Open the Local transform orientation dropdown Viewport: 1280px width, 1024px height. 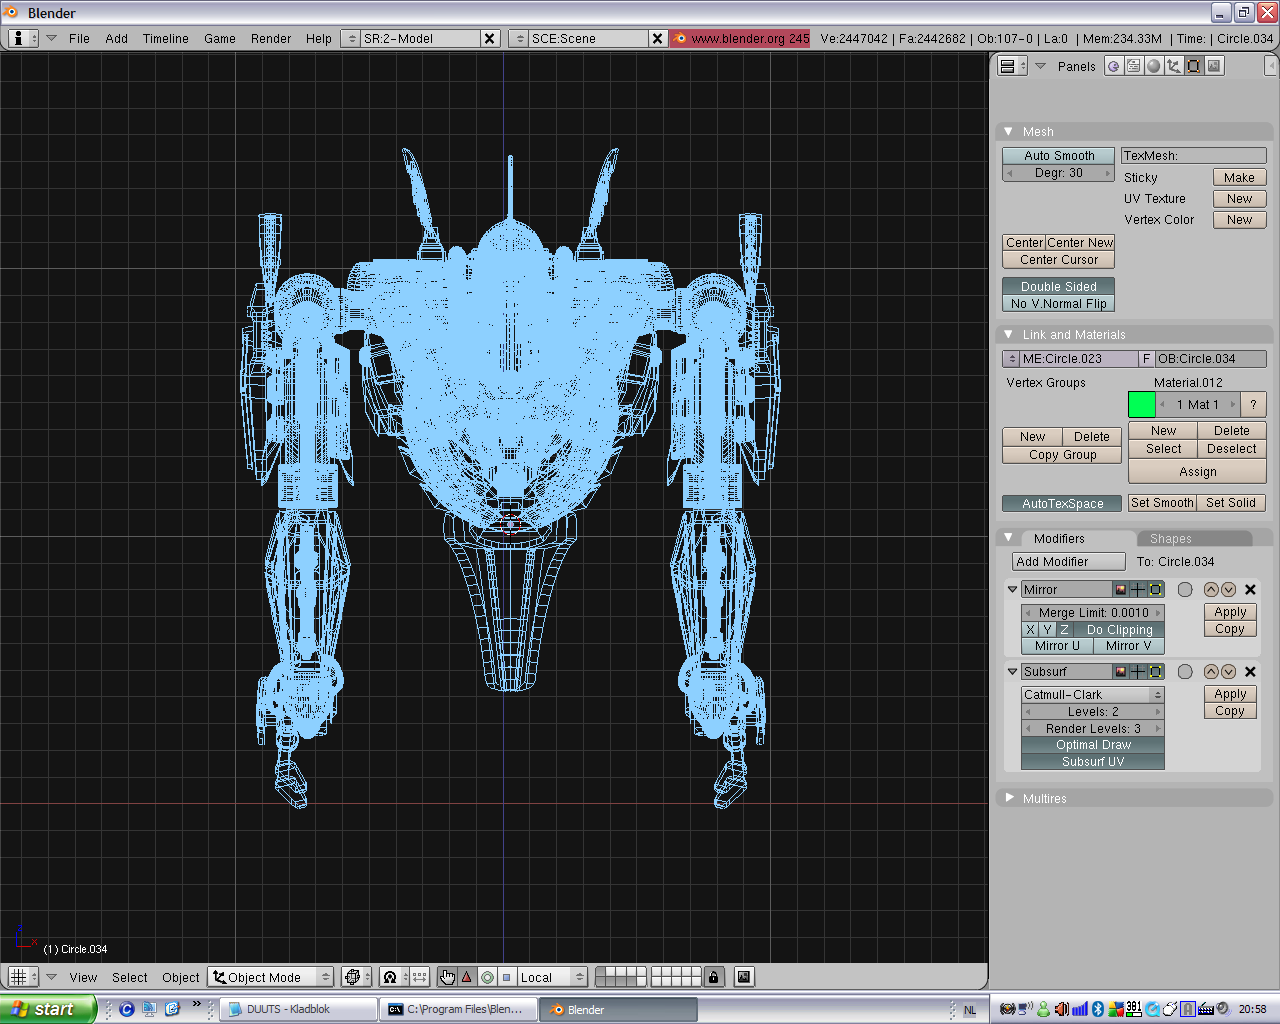click(548, 977)
